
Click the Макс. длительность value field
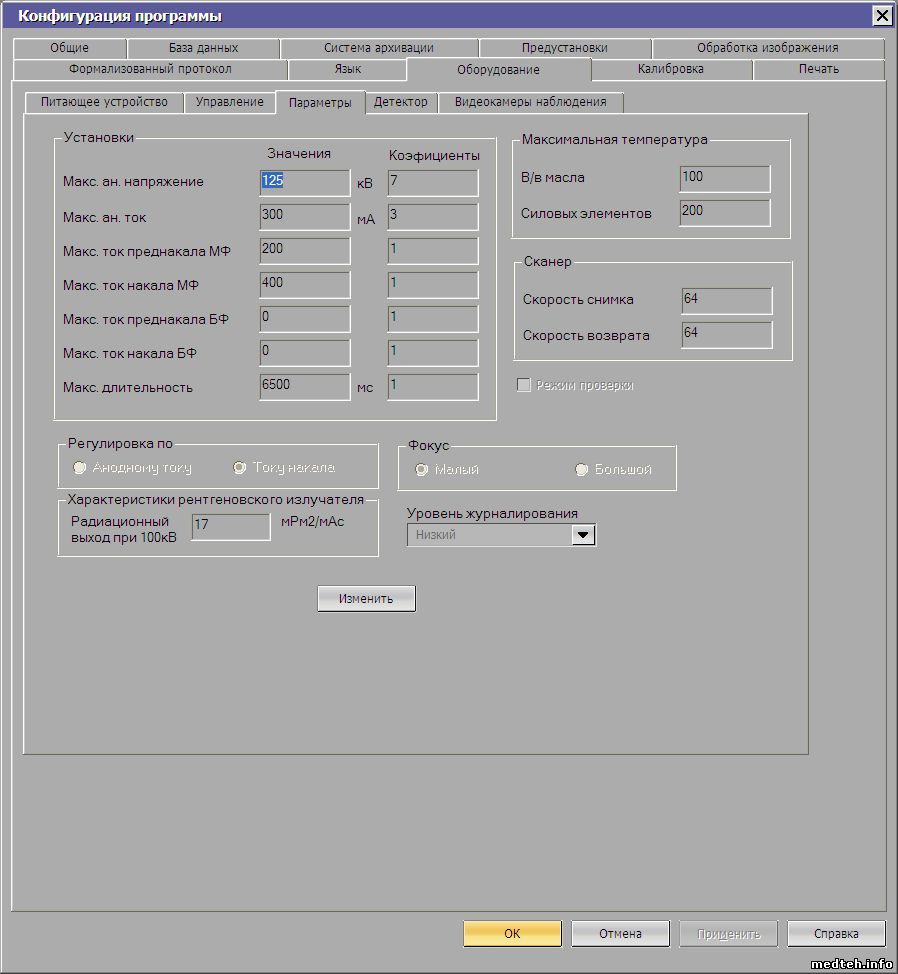pyautogui.click(x=304, y=386)
